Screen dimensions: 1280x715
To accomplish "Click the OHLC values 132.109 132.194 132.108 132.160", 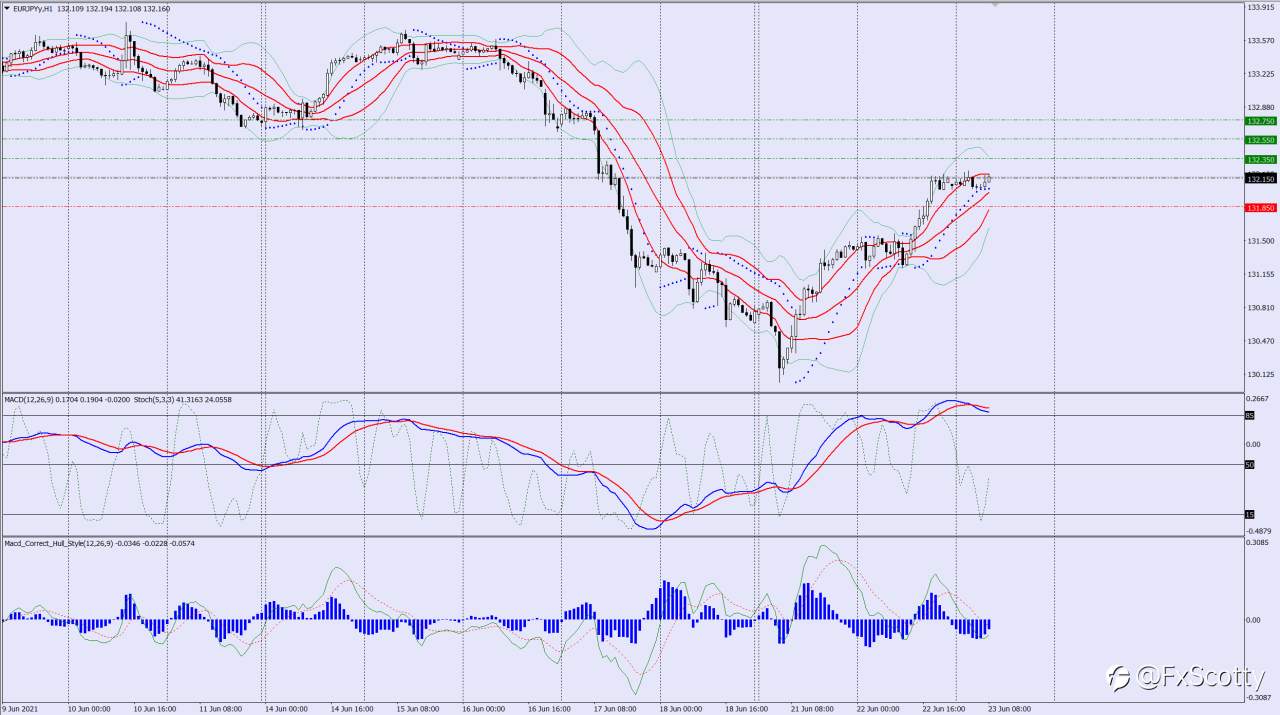I will coord(114,9).
